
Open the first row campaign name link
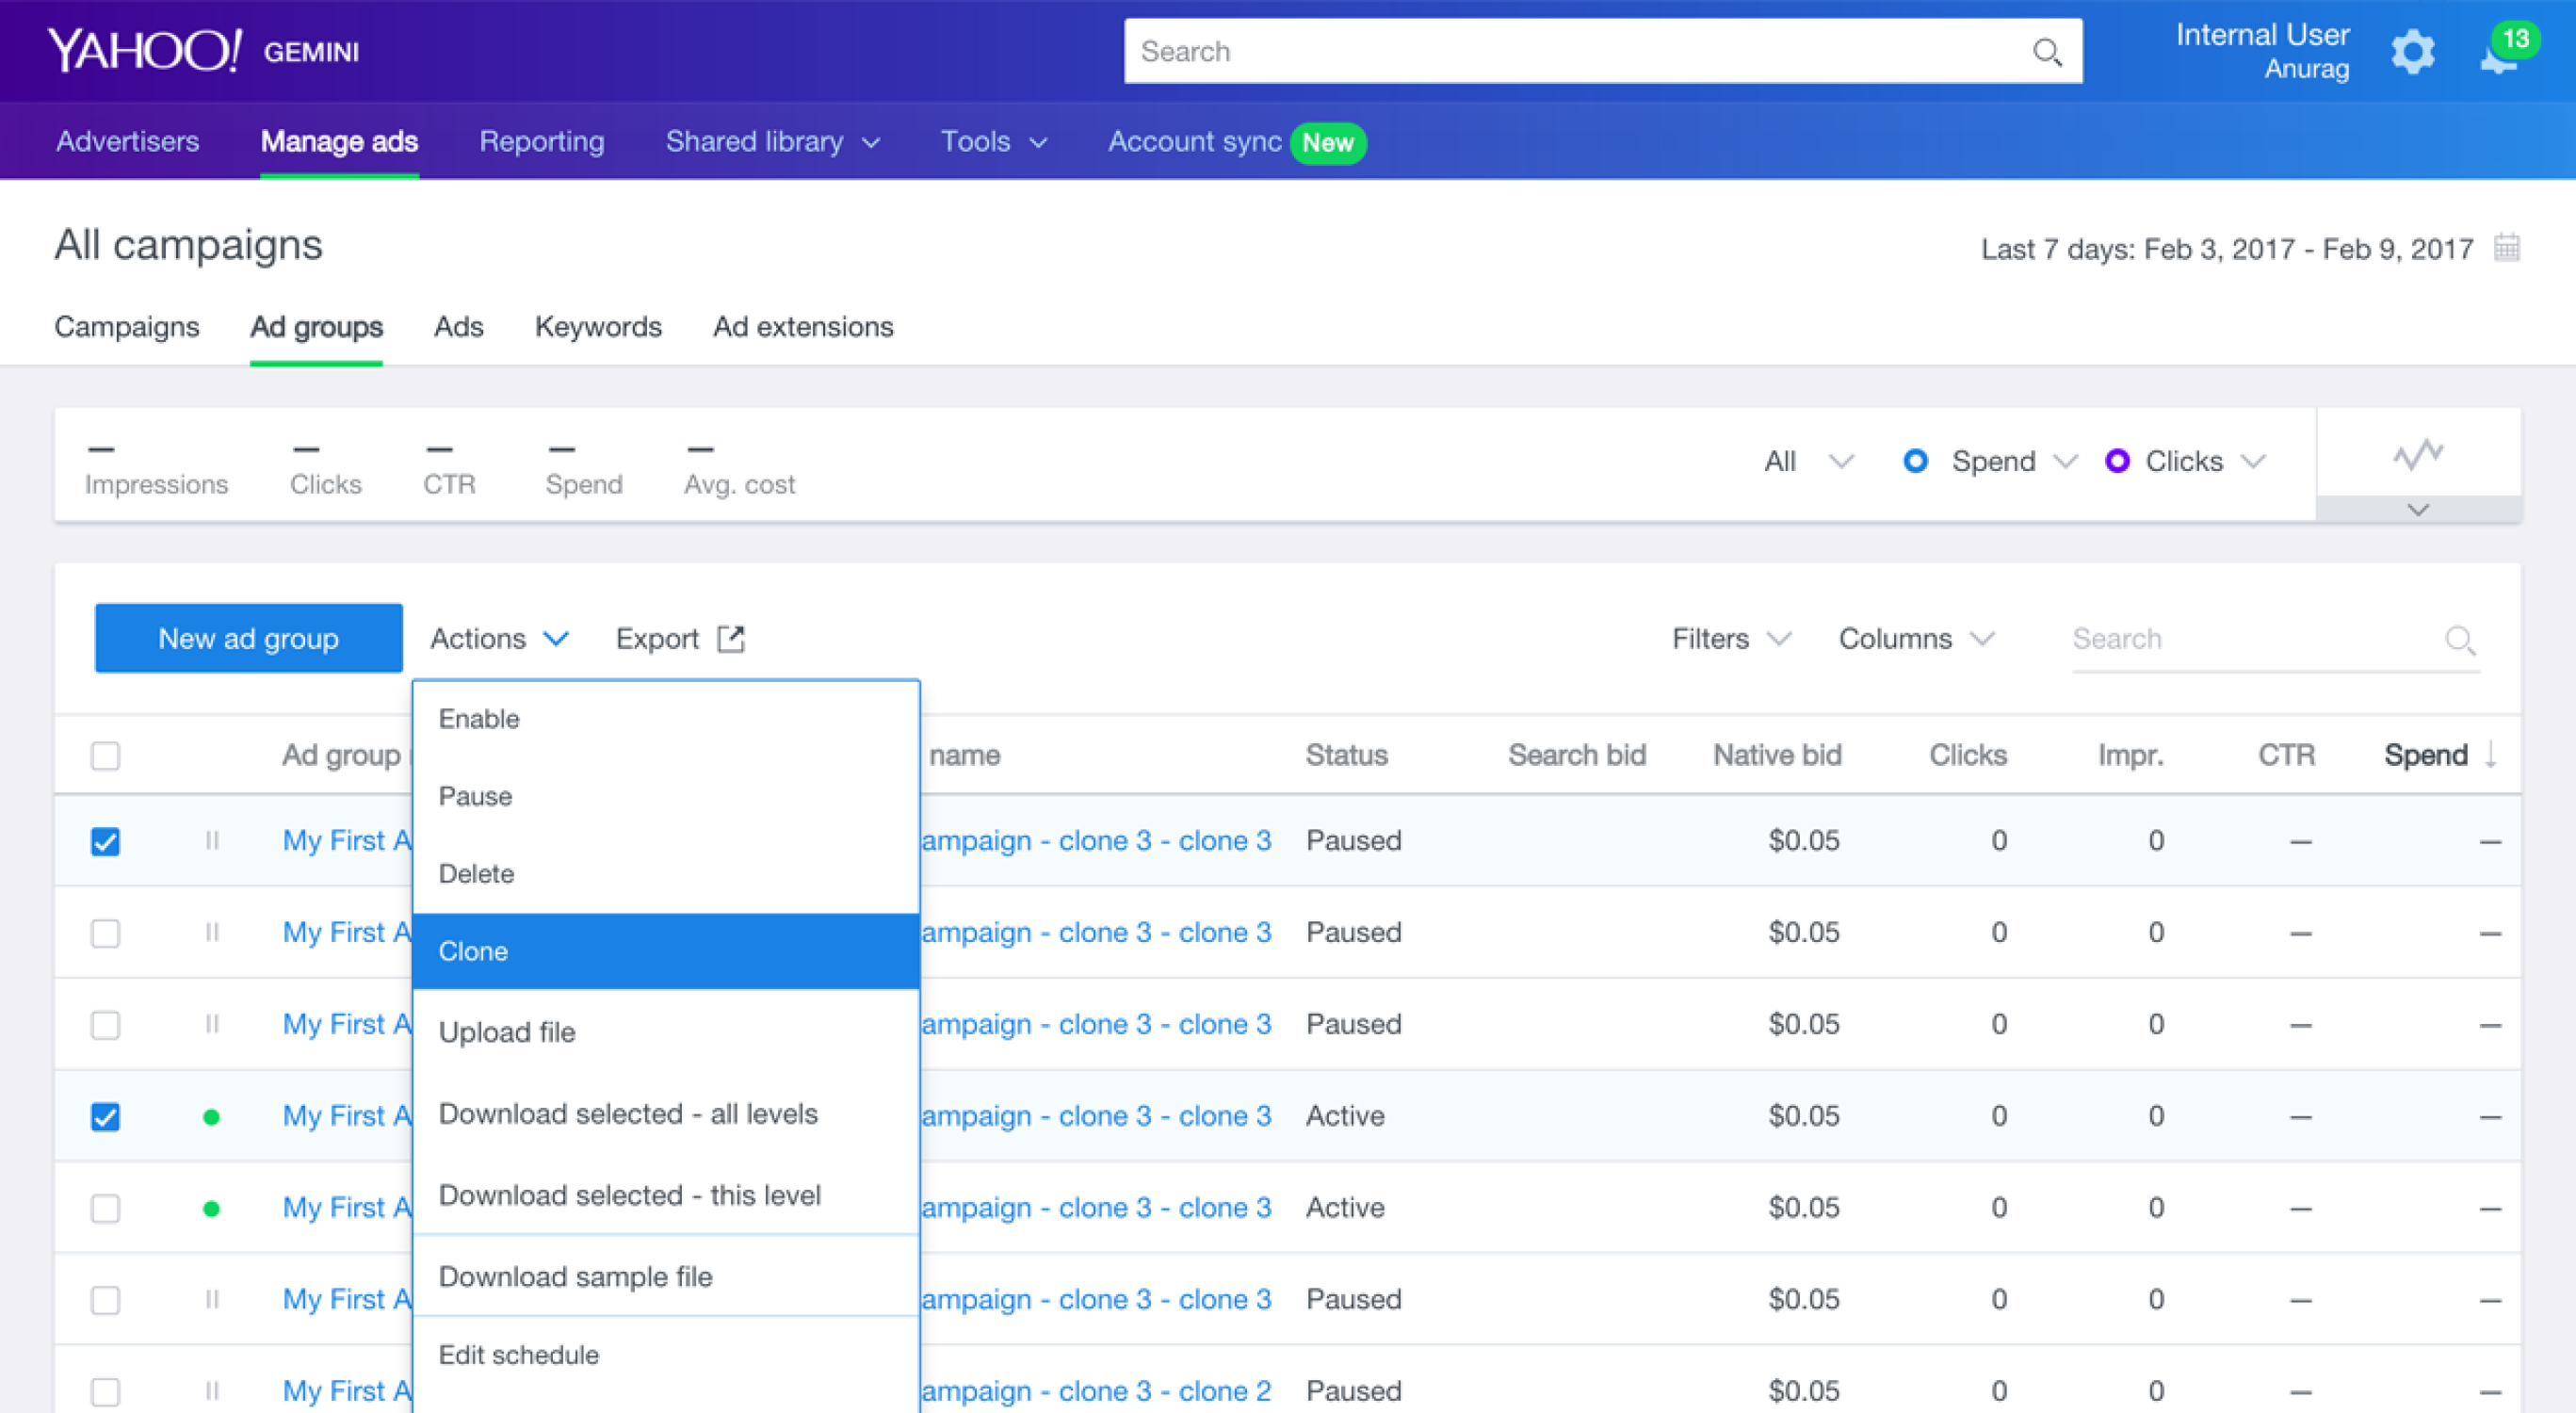click(x=1096, y=841)
